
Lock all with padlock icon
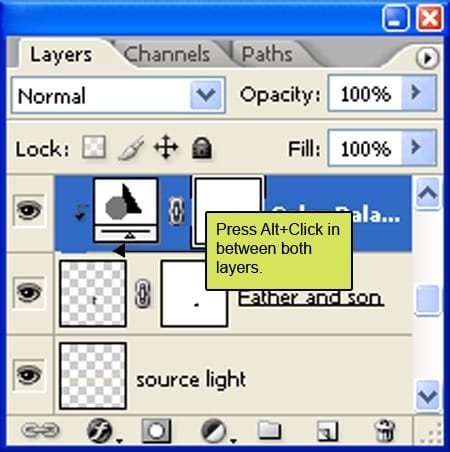coord(202,147)
